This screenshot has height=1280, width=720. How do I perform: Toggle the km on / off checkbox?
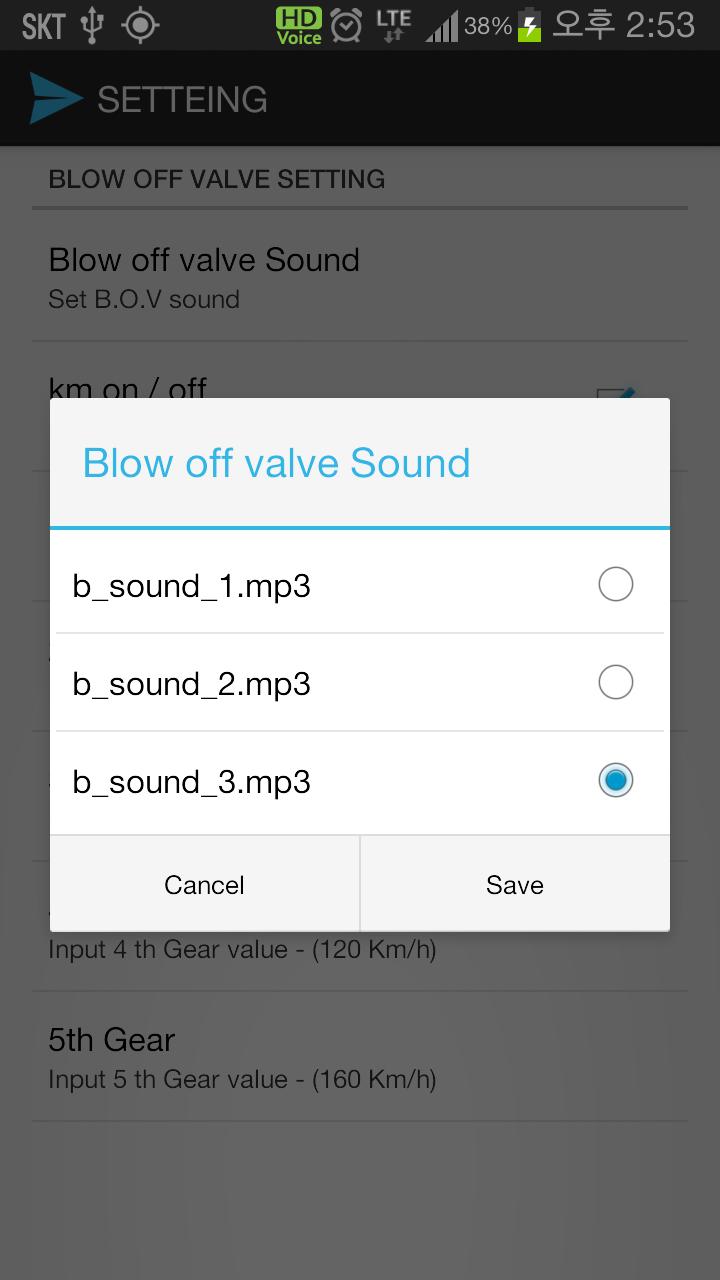[616, 392]
